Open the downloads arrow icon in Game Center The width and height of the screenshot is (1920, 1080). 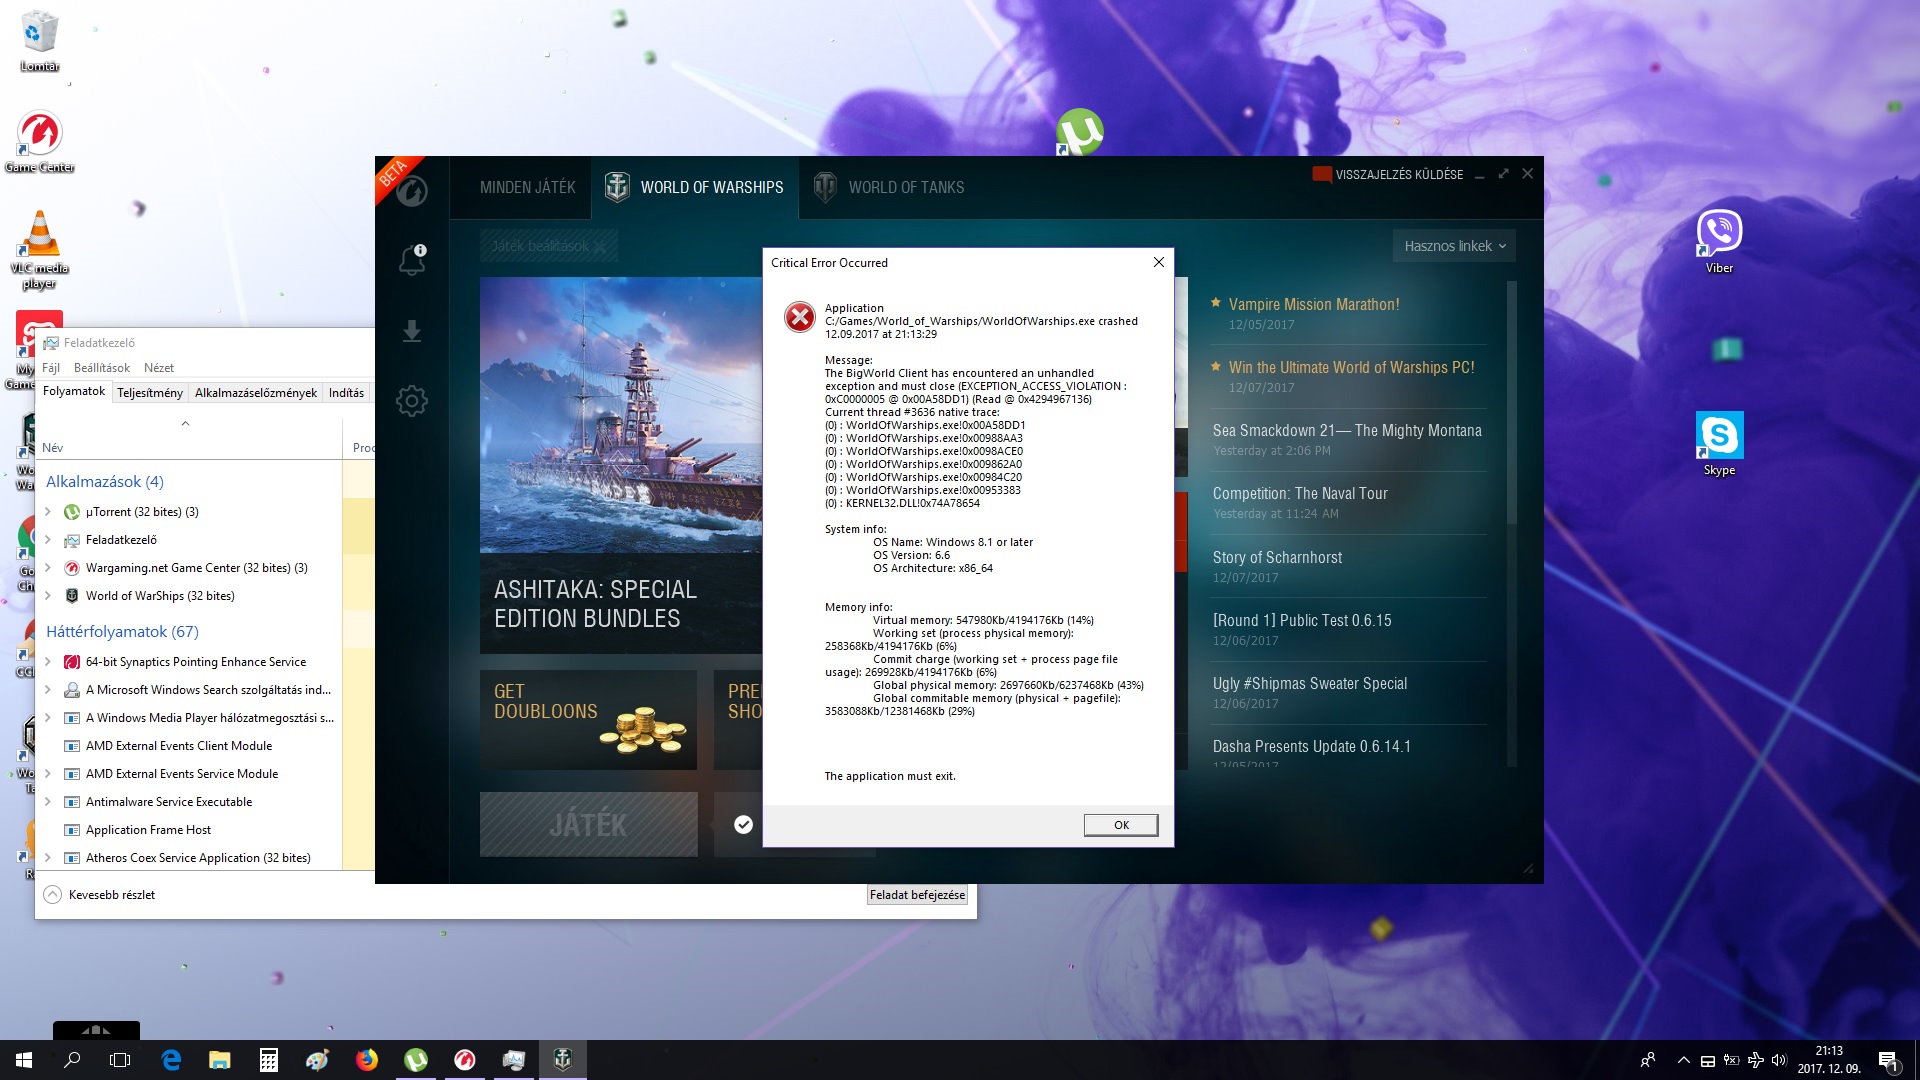pos(412,331)
